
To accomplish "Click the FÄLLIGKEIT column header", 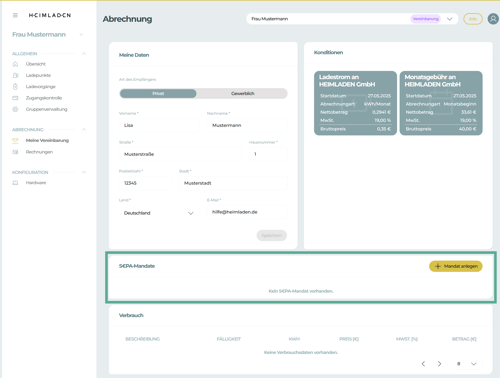I will (229, 339).
